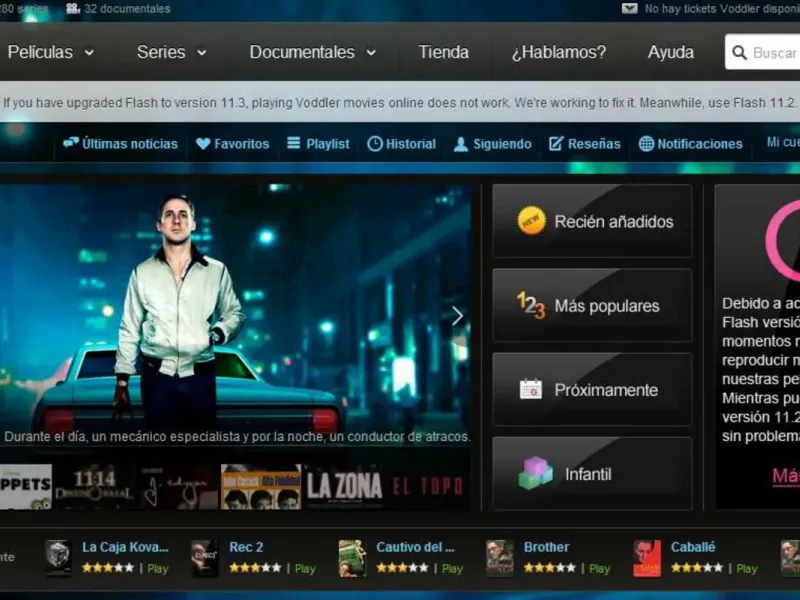Select the La Zona banner thumbnail
The height and width of the screenshot is (600, 800).
click(344, 486)
